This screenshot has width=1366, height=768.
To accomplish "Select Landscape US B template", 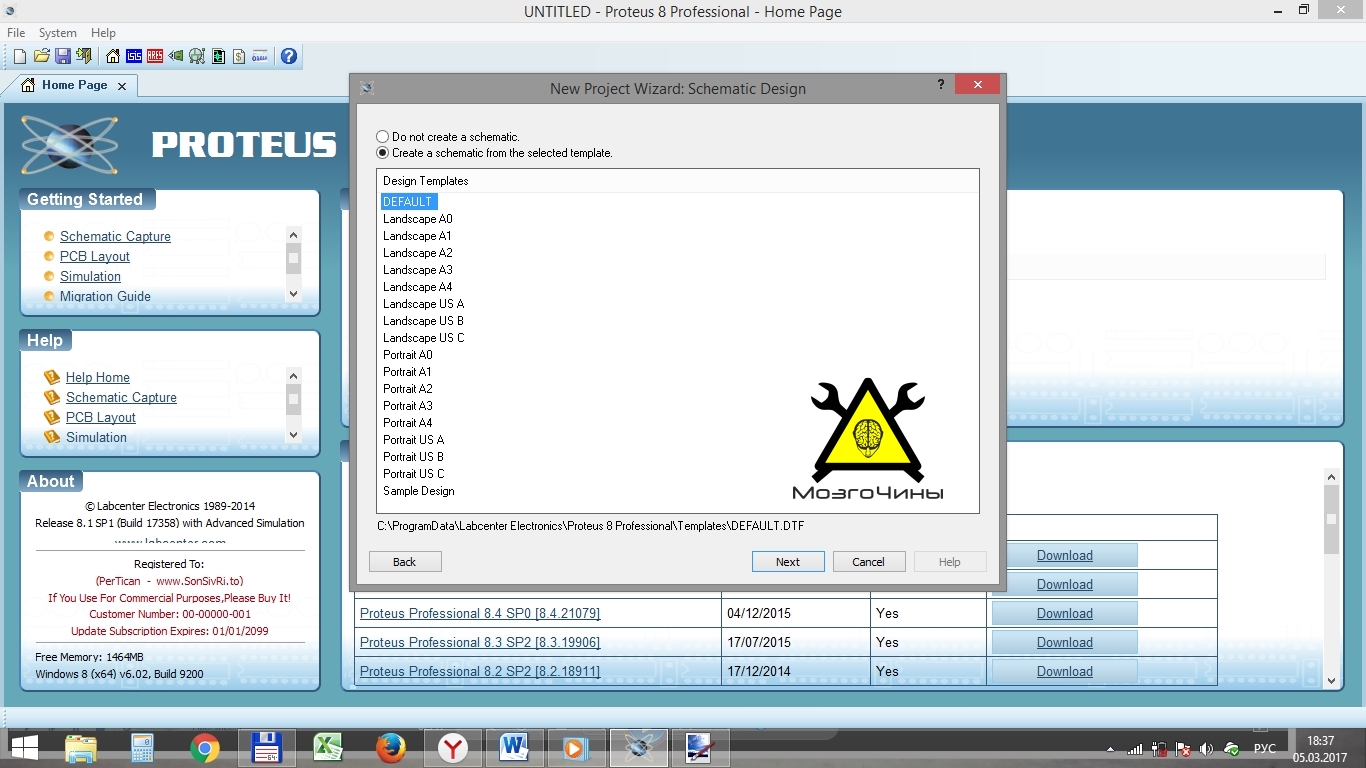I will (x=424, y=321).
